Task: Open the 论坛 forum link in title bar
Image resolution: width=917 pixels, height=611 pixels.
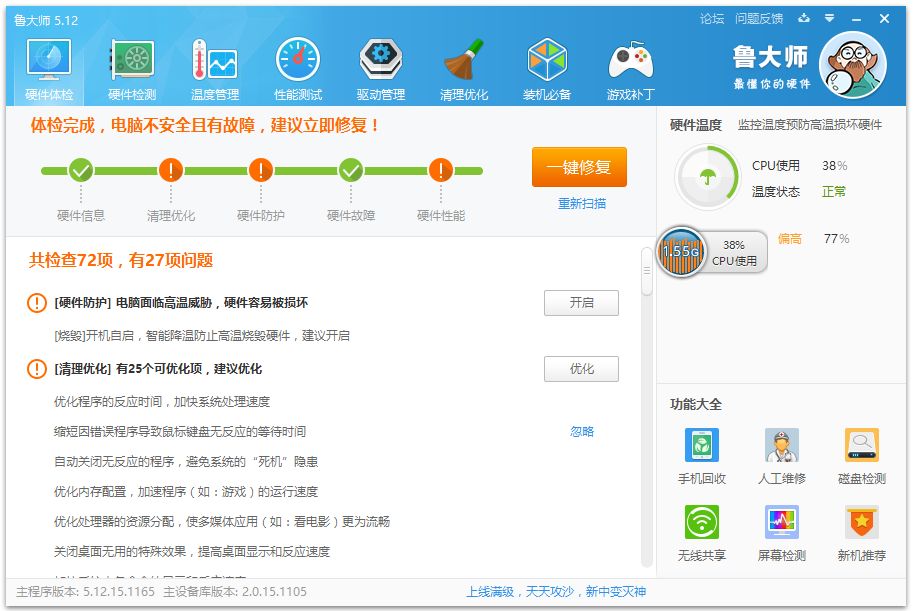Action: (711, 19)
